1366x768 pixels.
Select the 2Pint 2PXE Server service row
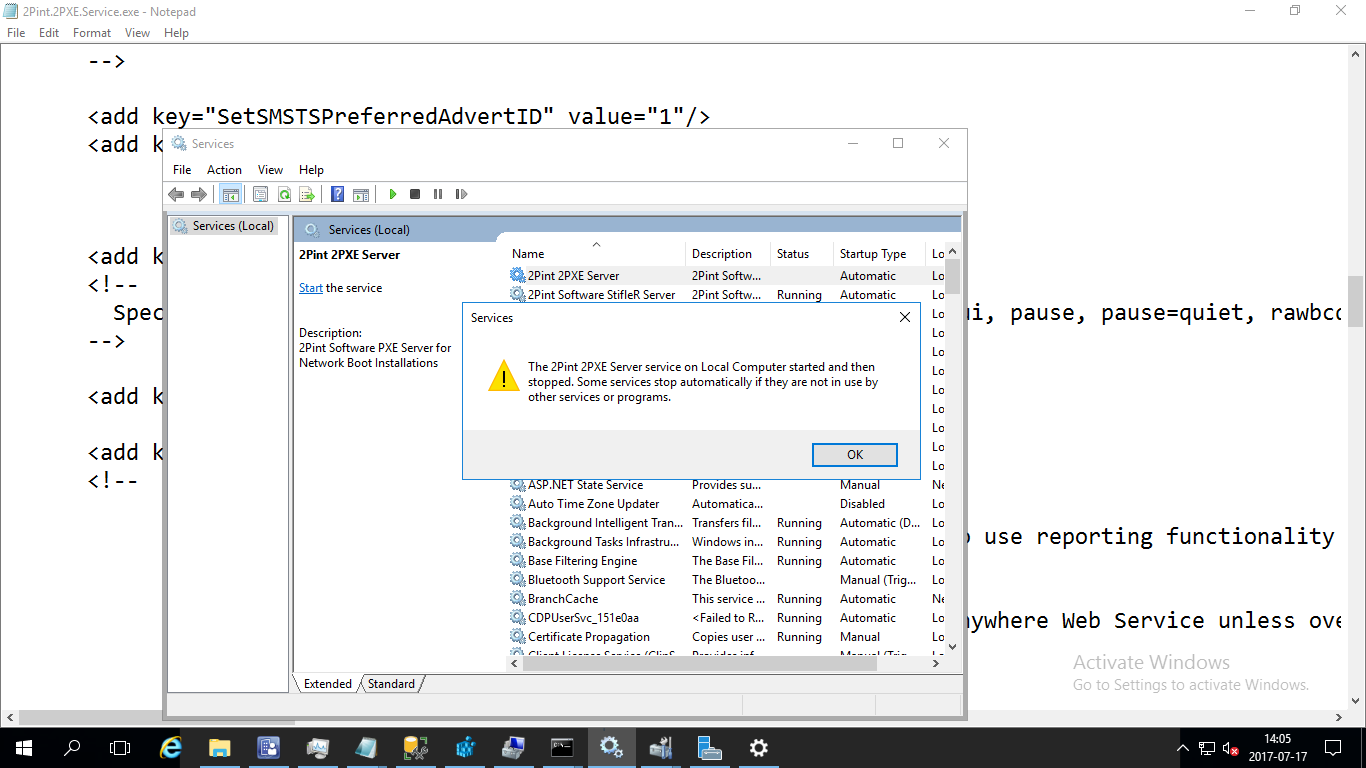coord(726,276)
